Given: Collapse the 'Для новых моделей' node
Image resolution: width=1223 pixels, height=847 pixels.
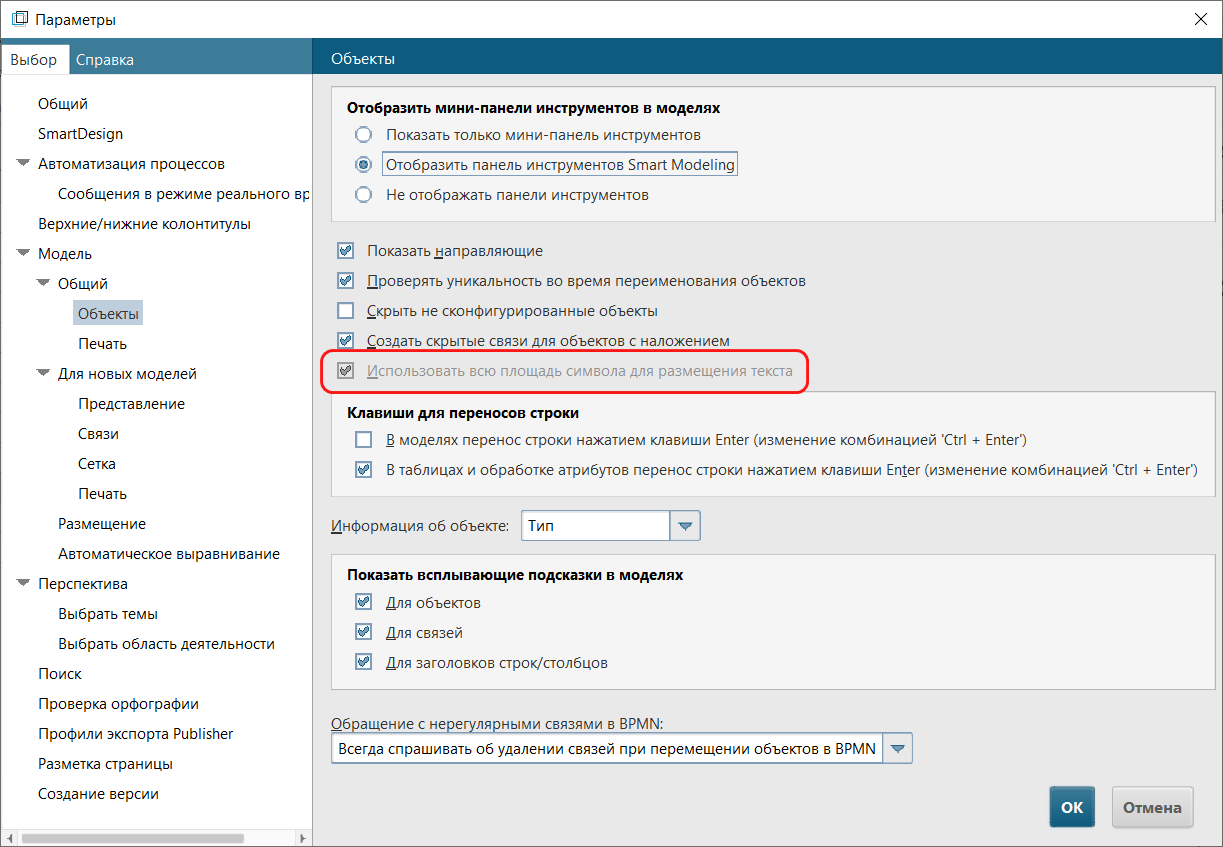Looking at the screenshot, I should click(x=43, y=373).
